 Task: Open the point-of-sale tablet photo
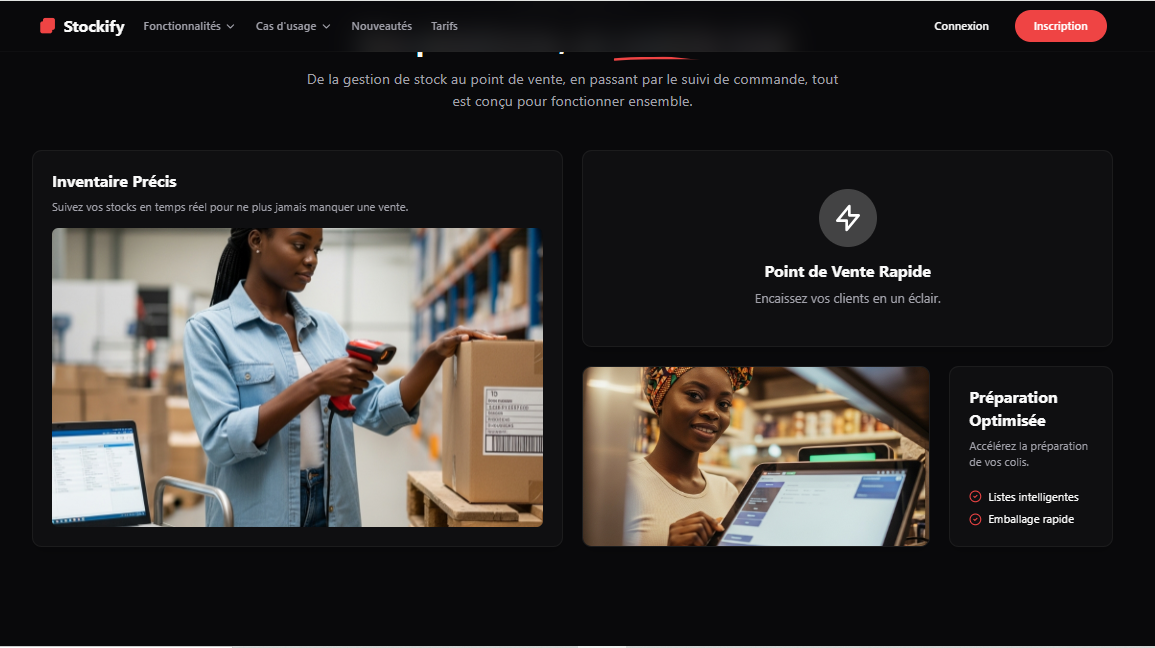[x=756, y=457]
